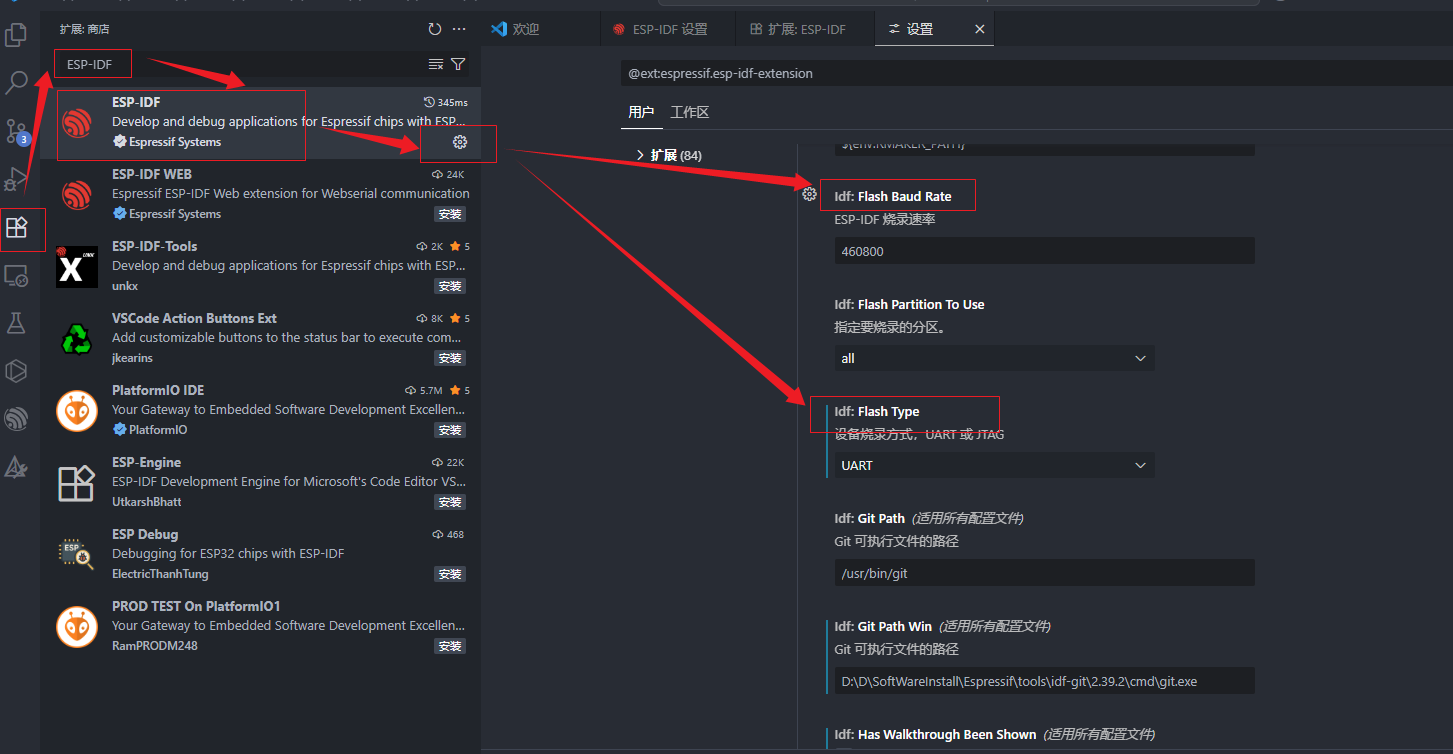This screenshot has width=1453, height=754.
Task: Click the triangle-with-wrench activity bar icon
Action: [x=16, y=466]
